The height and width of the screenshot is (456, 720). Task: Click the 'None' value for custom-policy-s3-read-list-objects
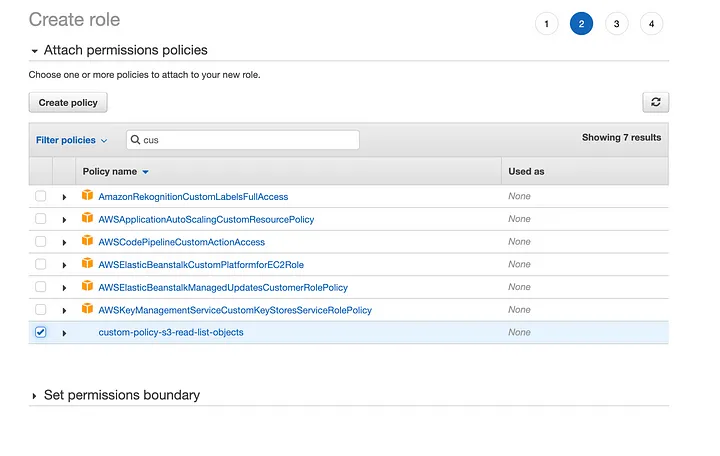click(519, 332)
